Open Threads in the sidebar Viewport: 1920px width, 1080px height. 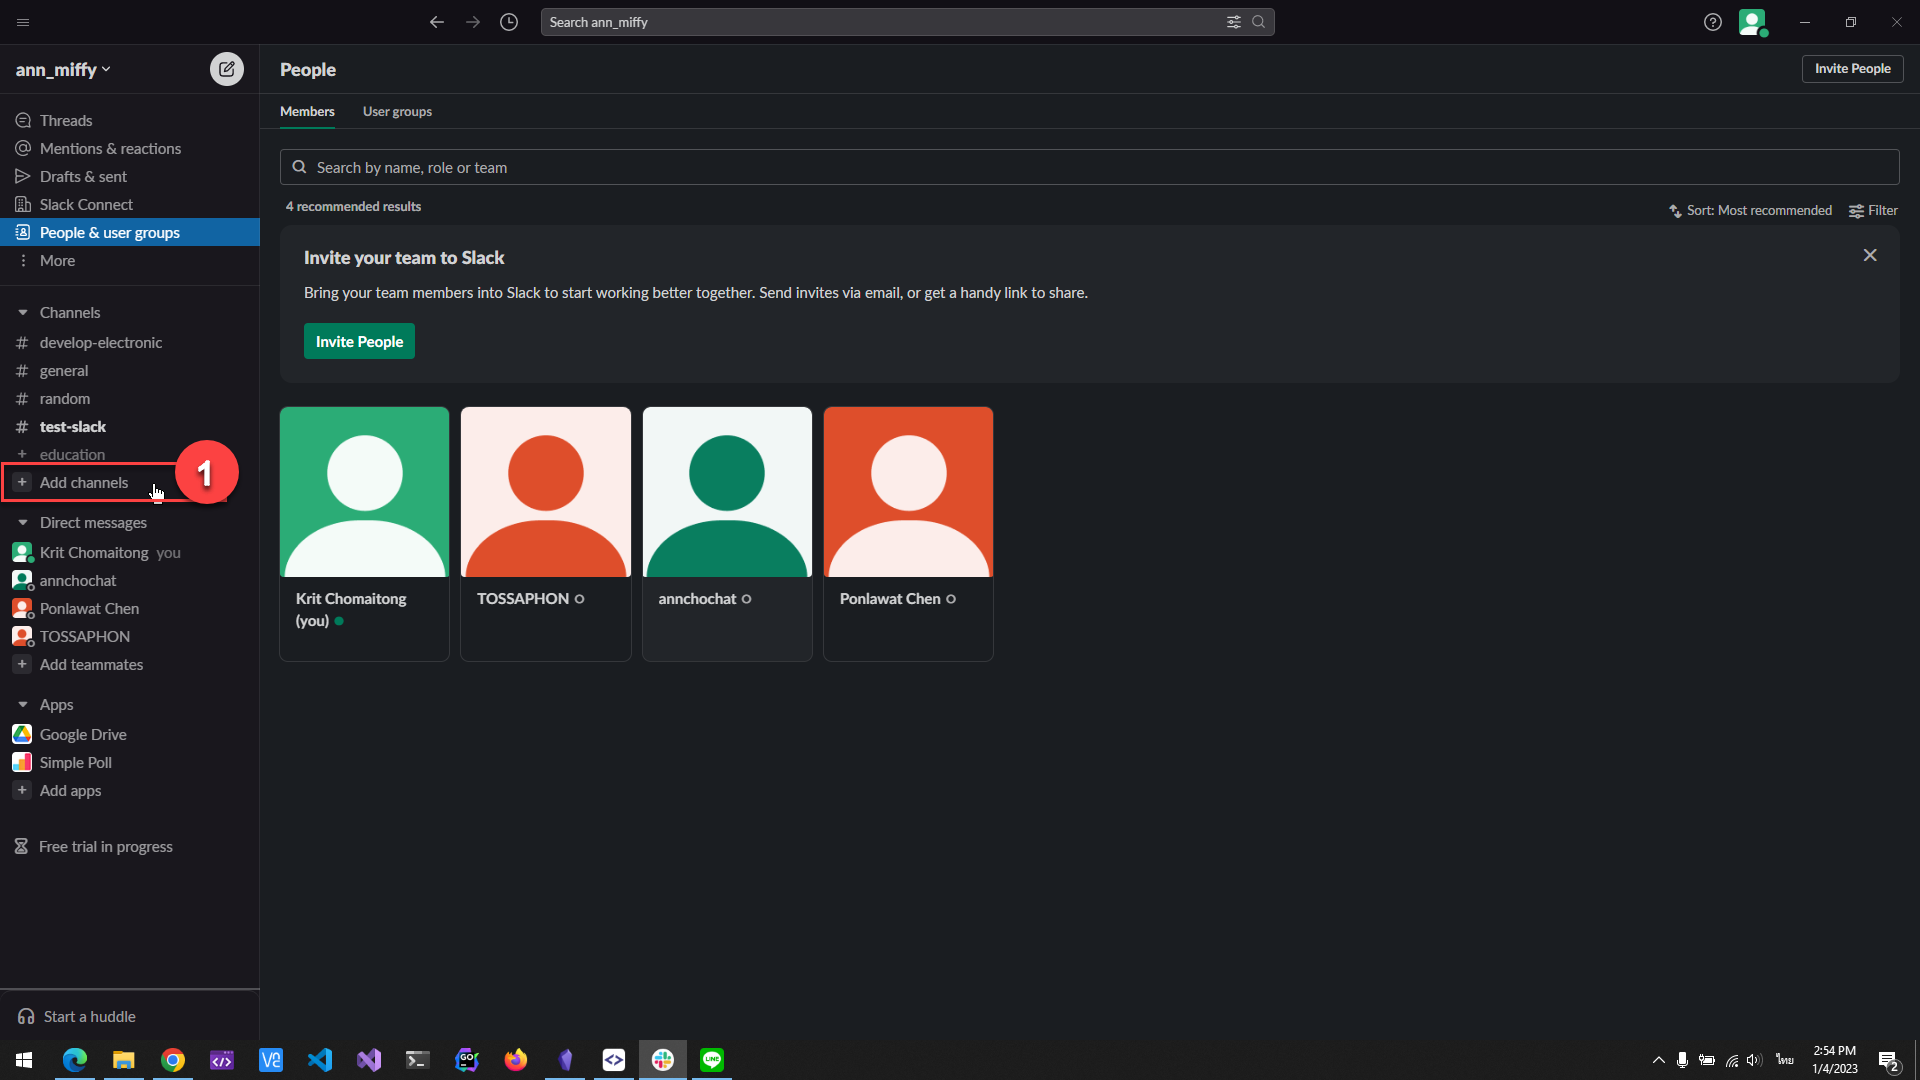[x=130, y=120]
